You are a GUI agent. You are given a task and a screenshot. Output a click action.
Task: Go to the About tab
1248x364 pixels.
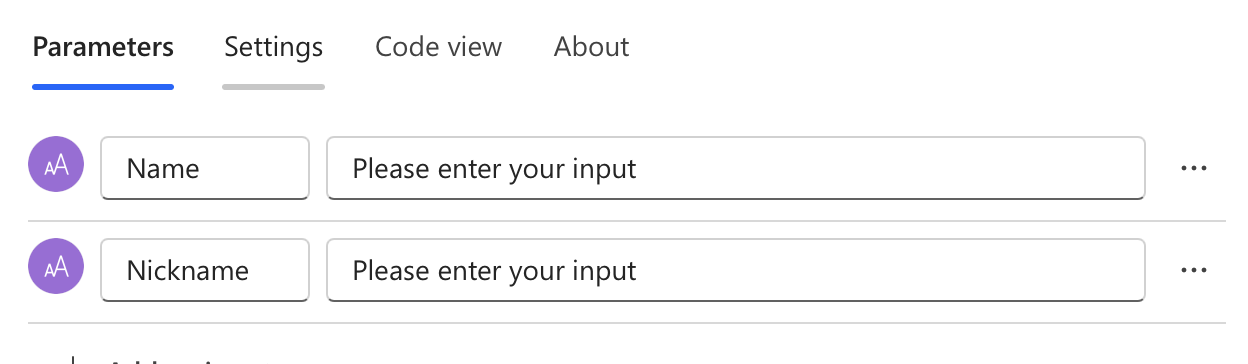591,47
